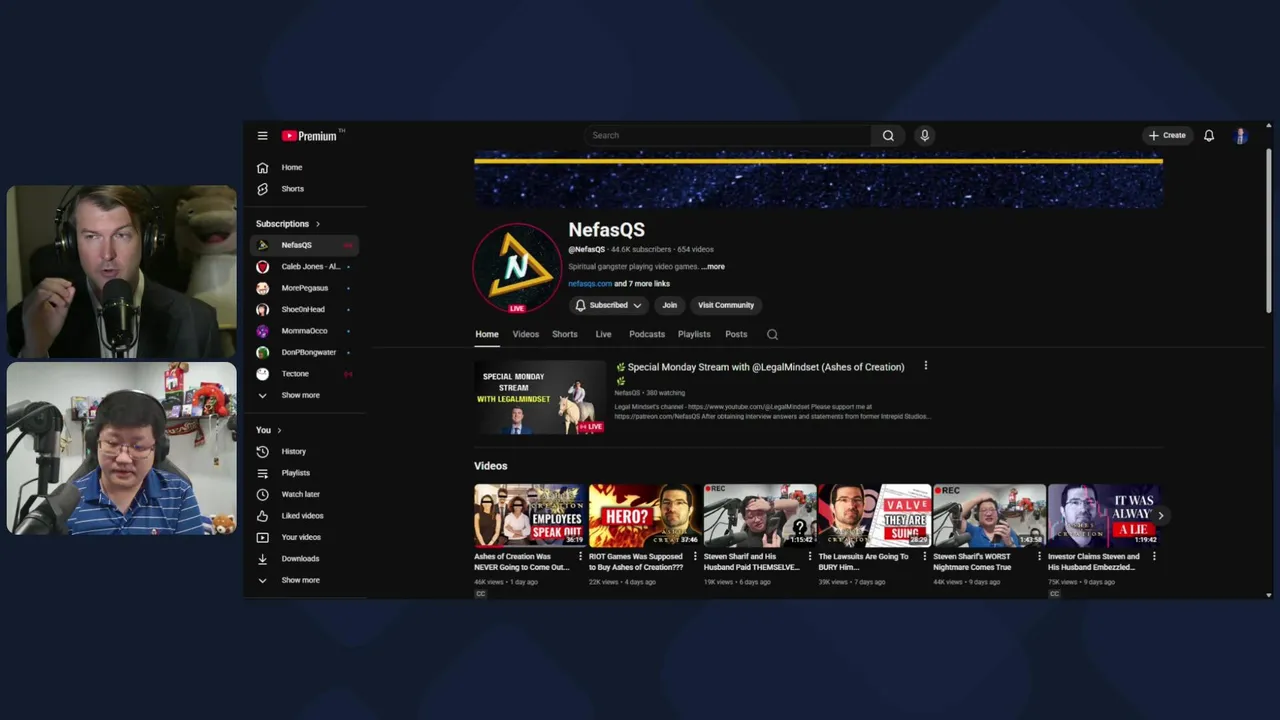Screen dimensions: 1280x720
Task: Click the MommaOcco channel avatar
Action: [x=262, y=331]
